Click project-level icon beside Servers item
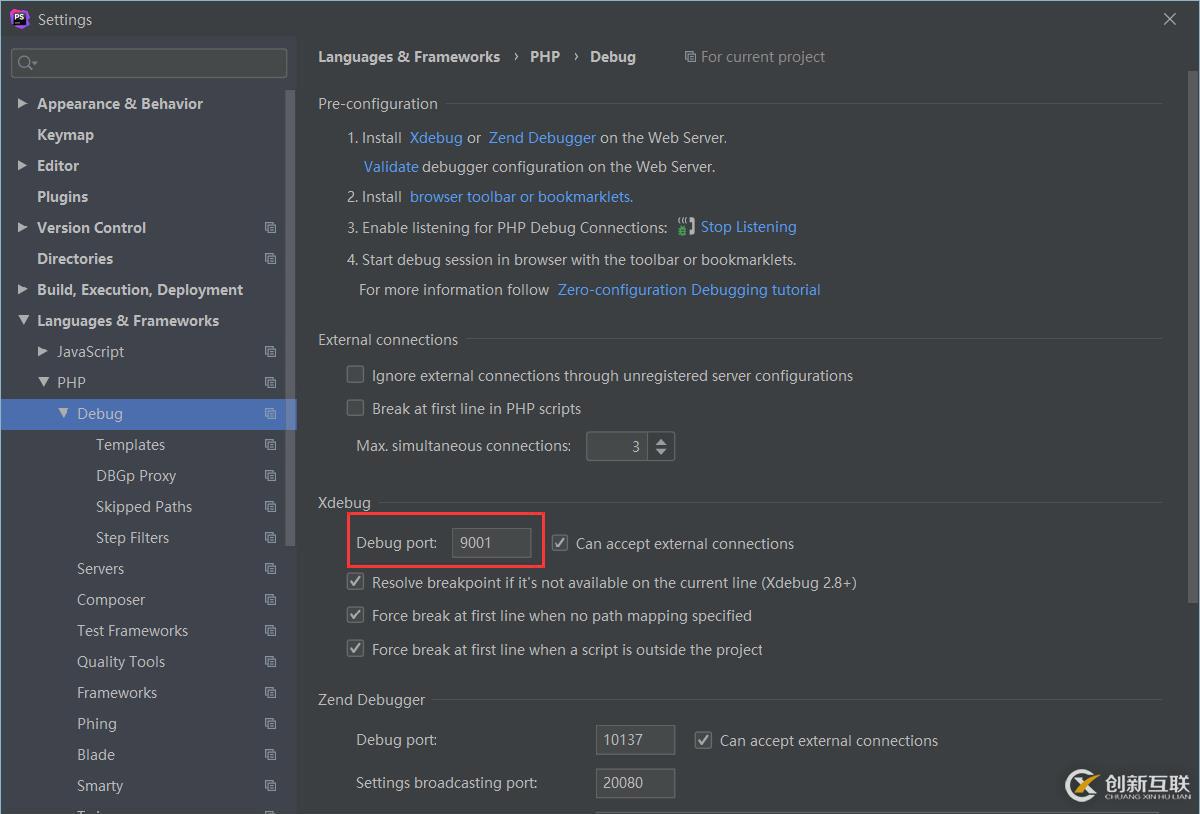Image resolution: width=1200 pixels, height=814 pixels. tap(270, 569)
